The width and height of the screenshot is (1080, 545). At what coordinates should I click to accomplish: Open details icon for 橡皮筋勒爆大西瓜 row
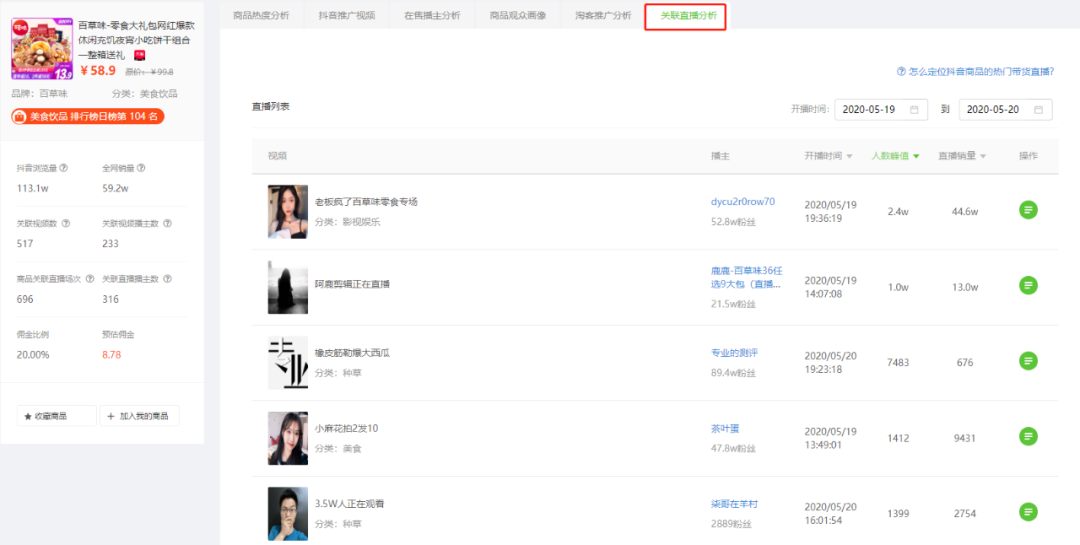click(x=1028, y=360)
